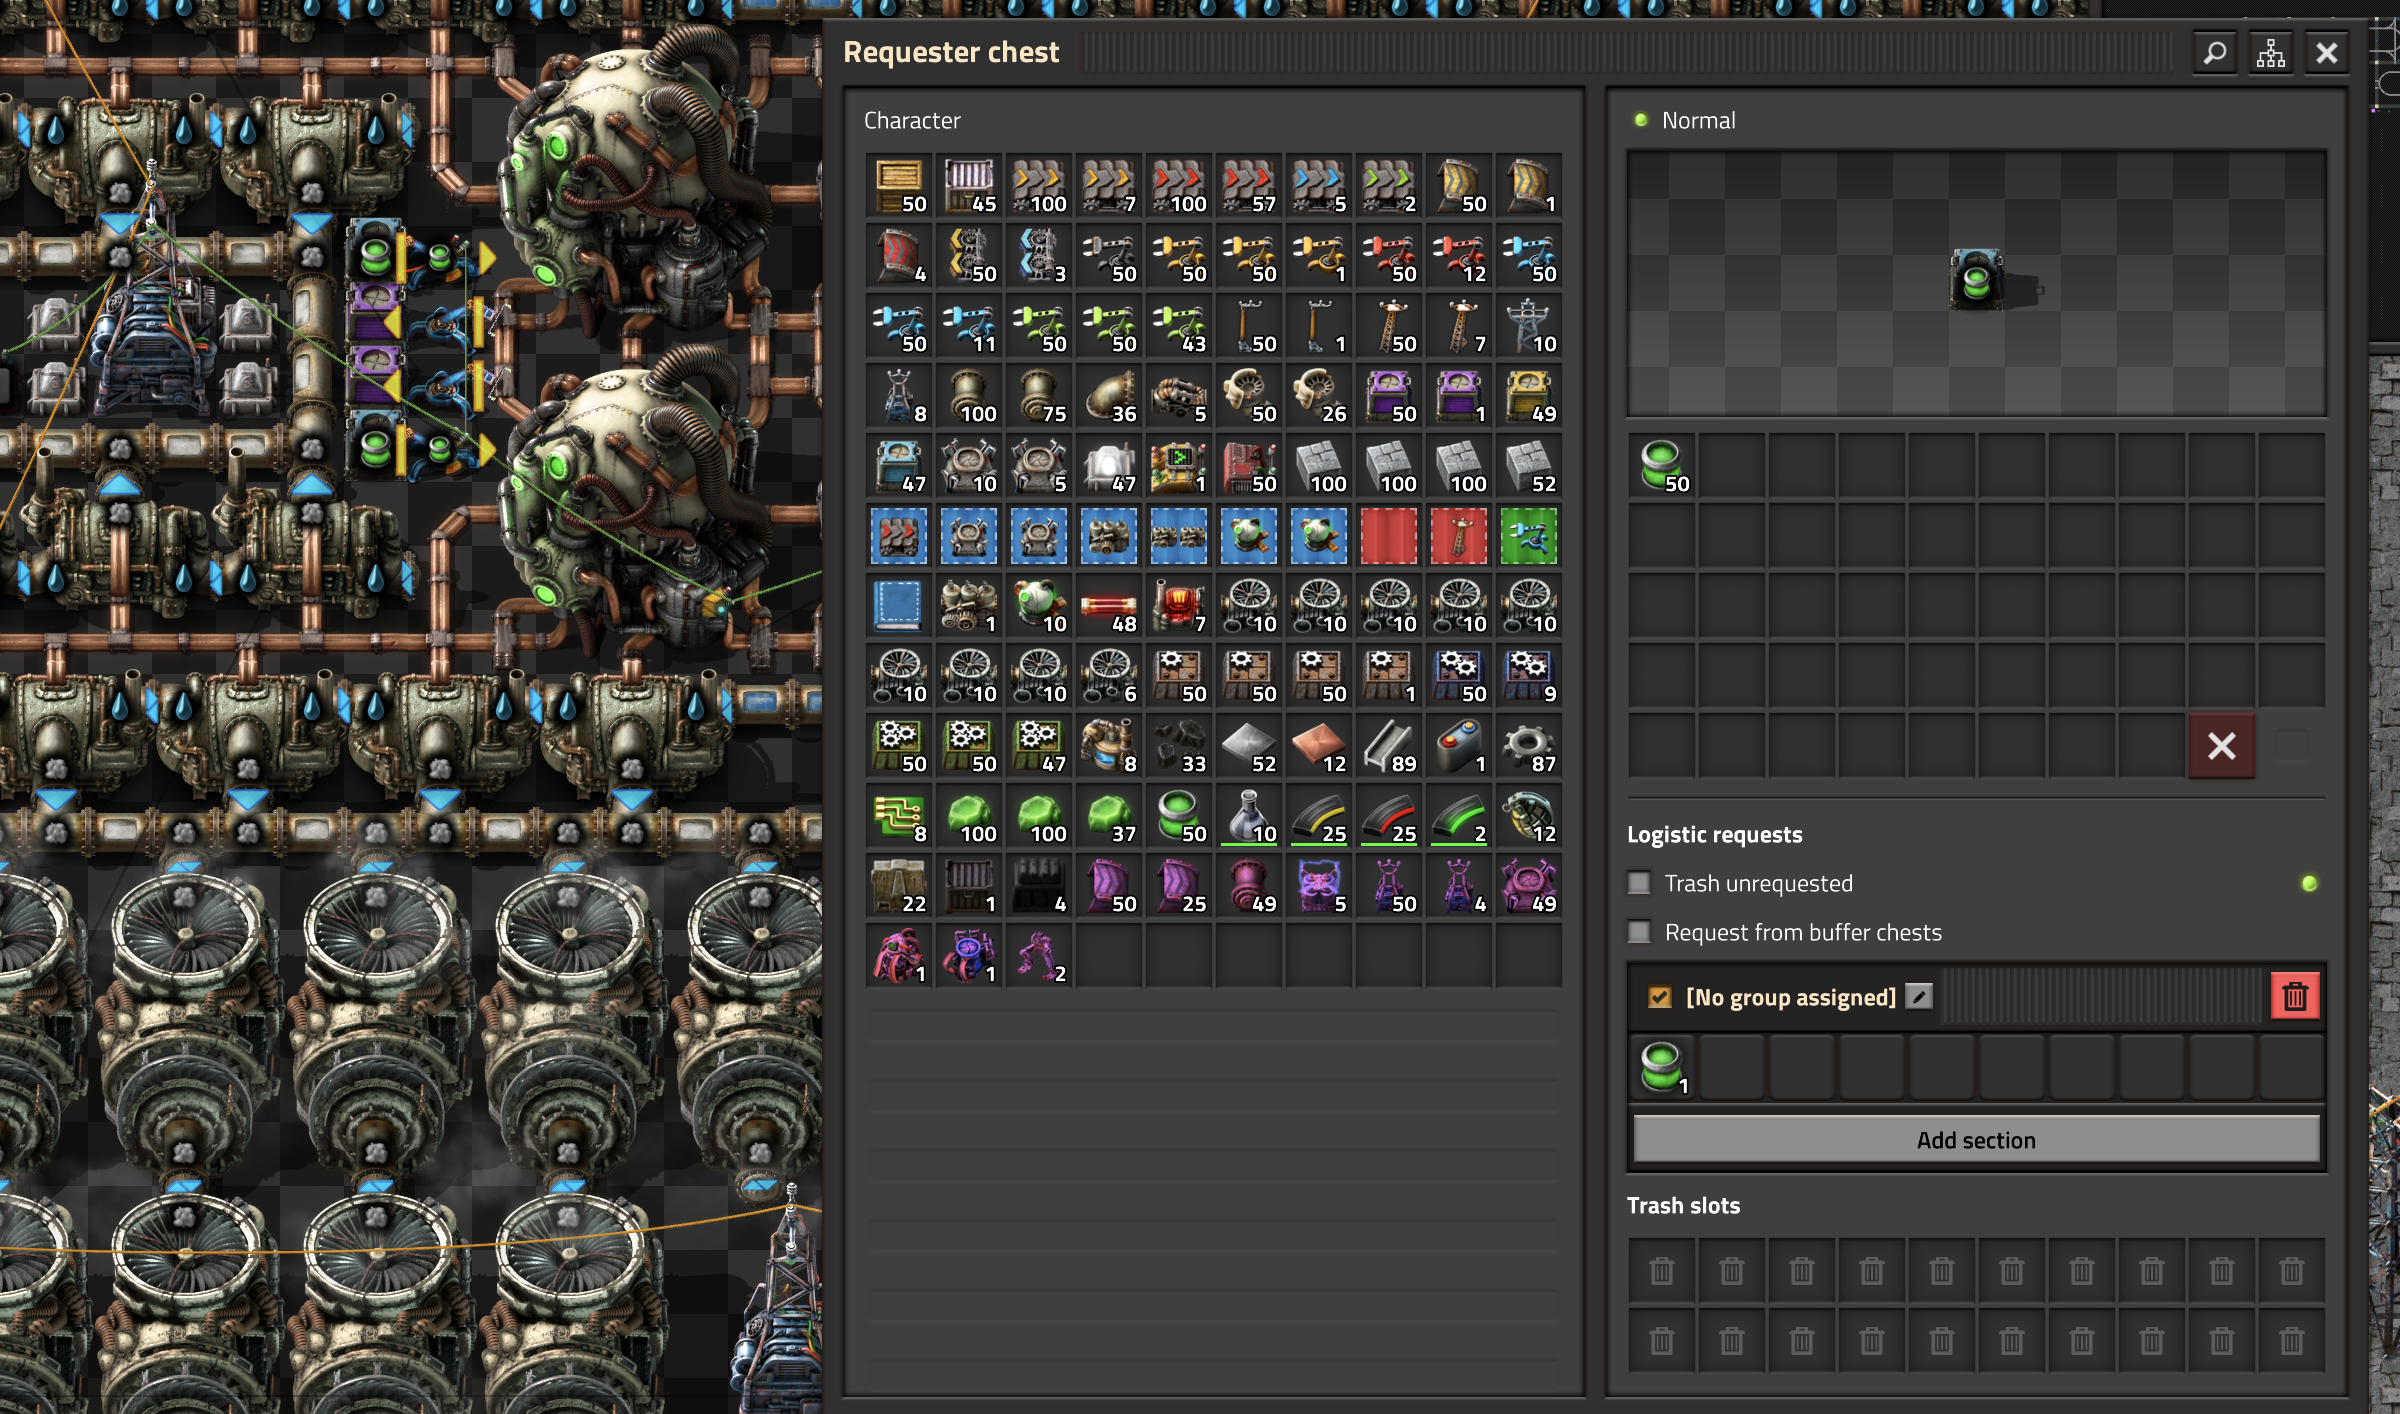Select the pipe stack of 75

[x=1039, y=396]
